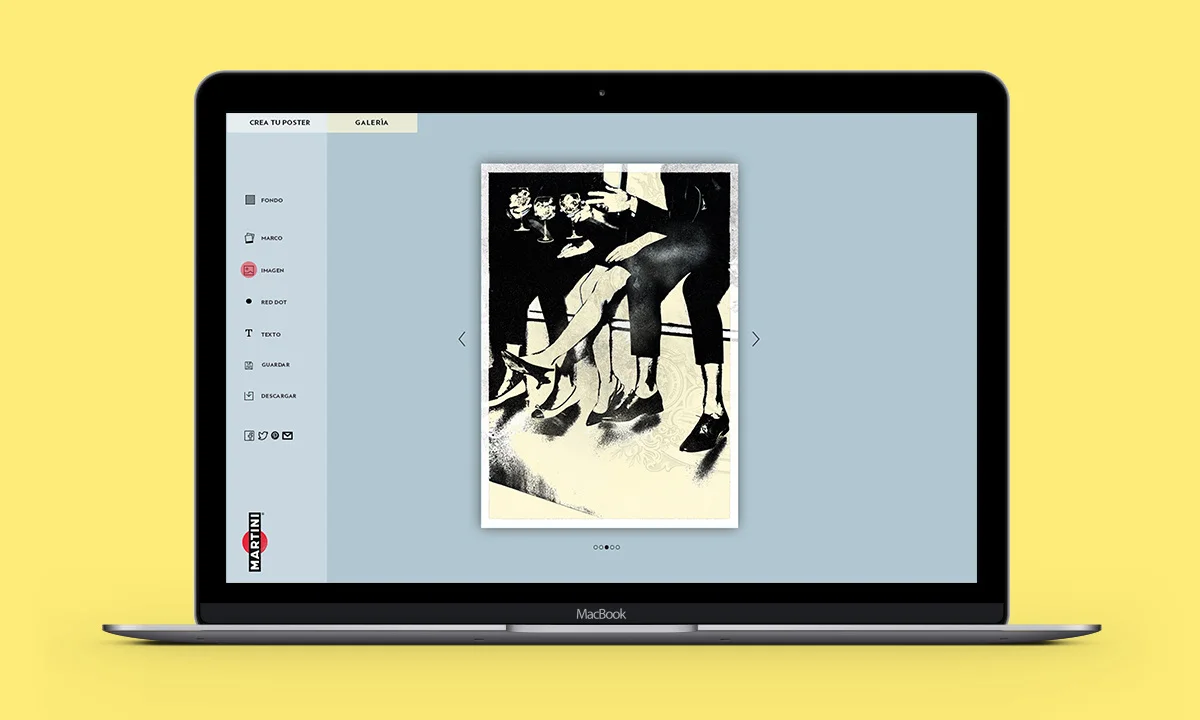The height and width of the screenshot is (720, 1200).
Task: Share the poster via Pinterest icon
Action: (x=275, y=436)
